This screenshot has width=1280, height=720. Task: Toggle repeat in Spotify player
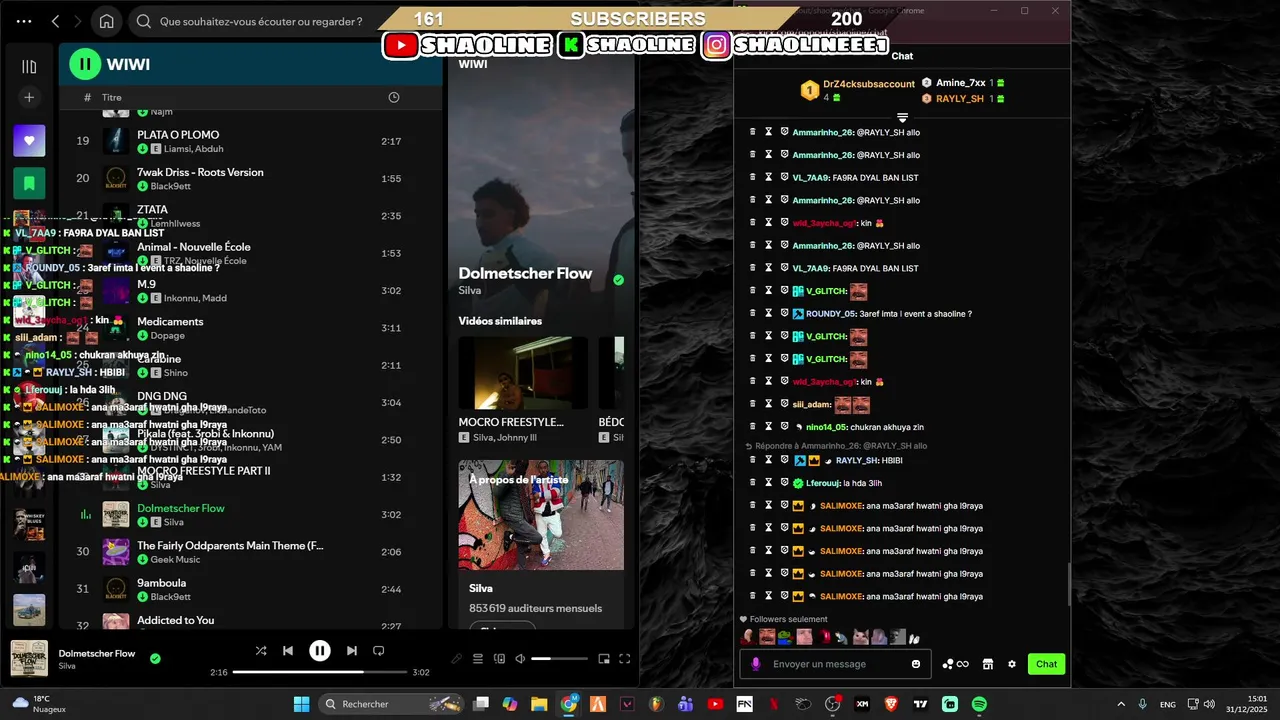coord(378,651)
